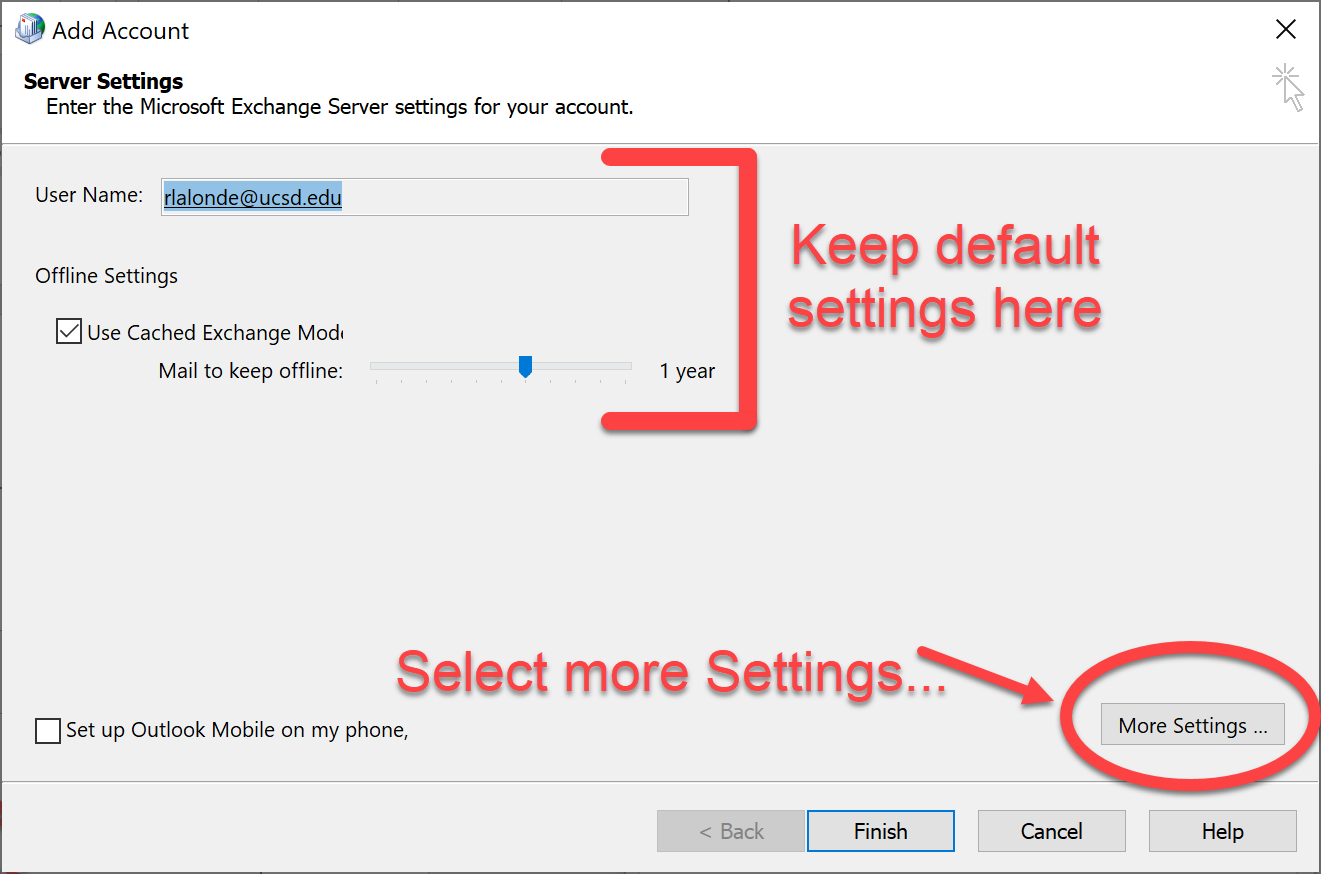Screen dimensions: 1321x874
Task: Click the 'User Name:' label
Action: pos(90,195)
